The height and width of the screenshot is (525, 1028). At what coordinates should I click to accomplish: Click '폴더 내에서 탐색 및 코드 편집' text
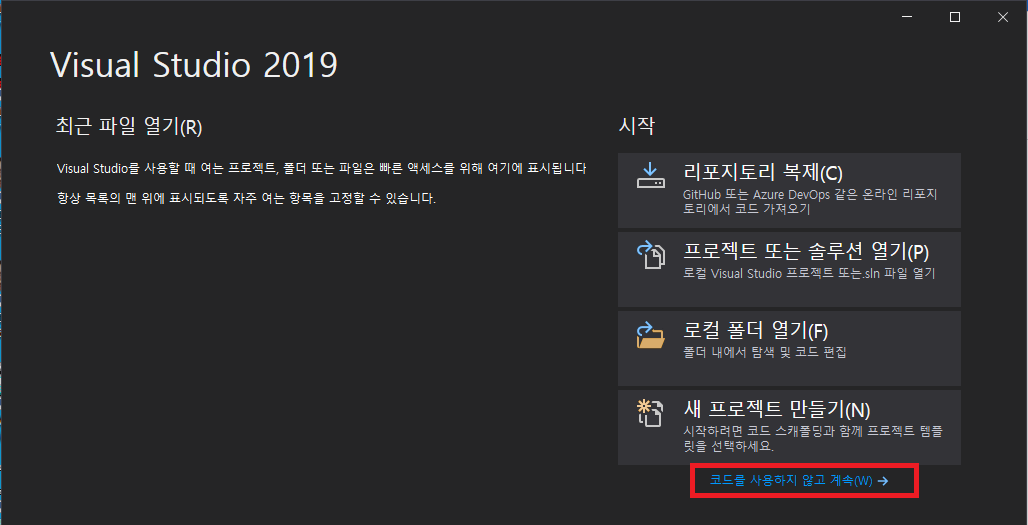coord(764,353)
